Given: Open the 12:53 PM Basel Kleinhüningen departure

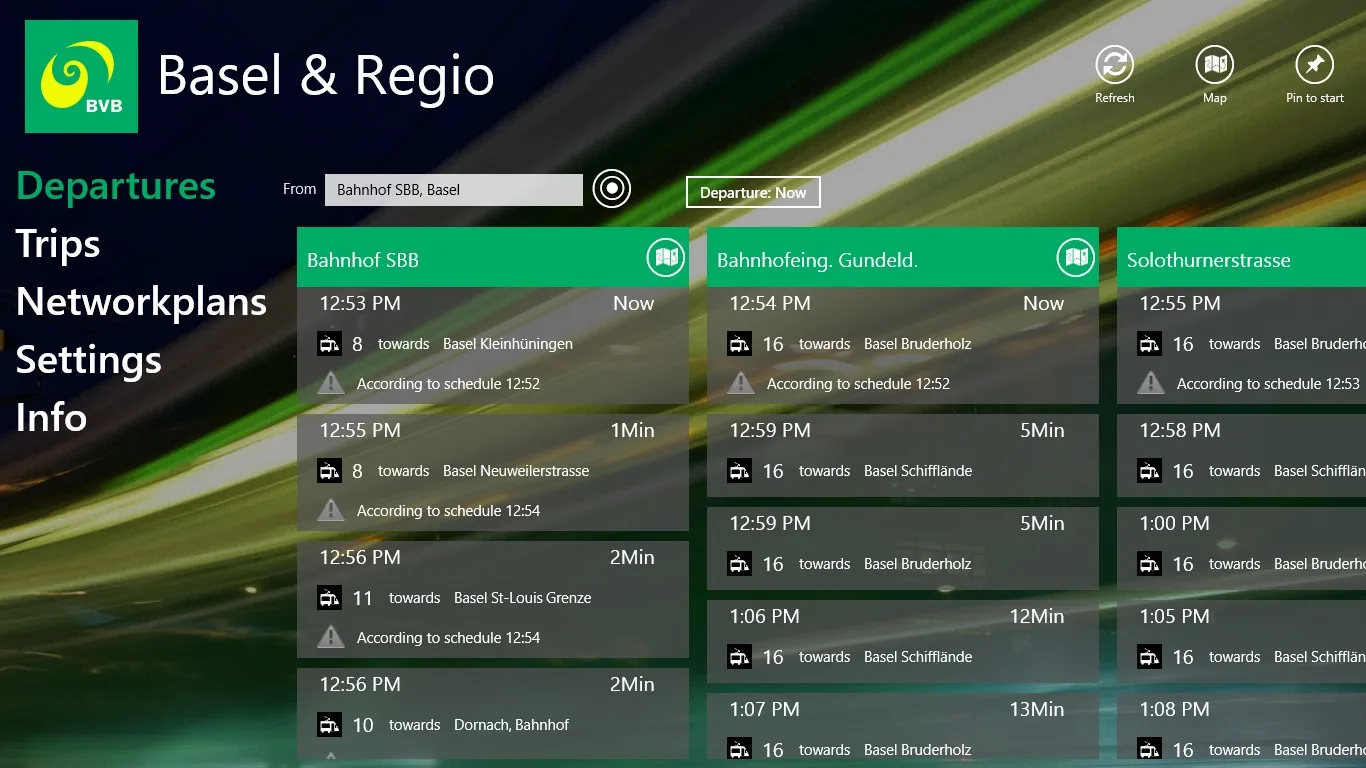Looking at the screenshot, I should [493, 345].
